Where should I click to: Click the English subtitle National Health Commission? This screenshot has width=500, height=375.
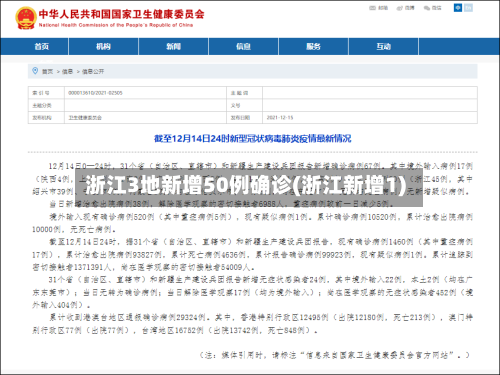click(116, 25)
